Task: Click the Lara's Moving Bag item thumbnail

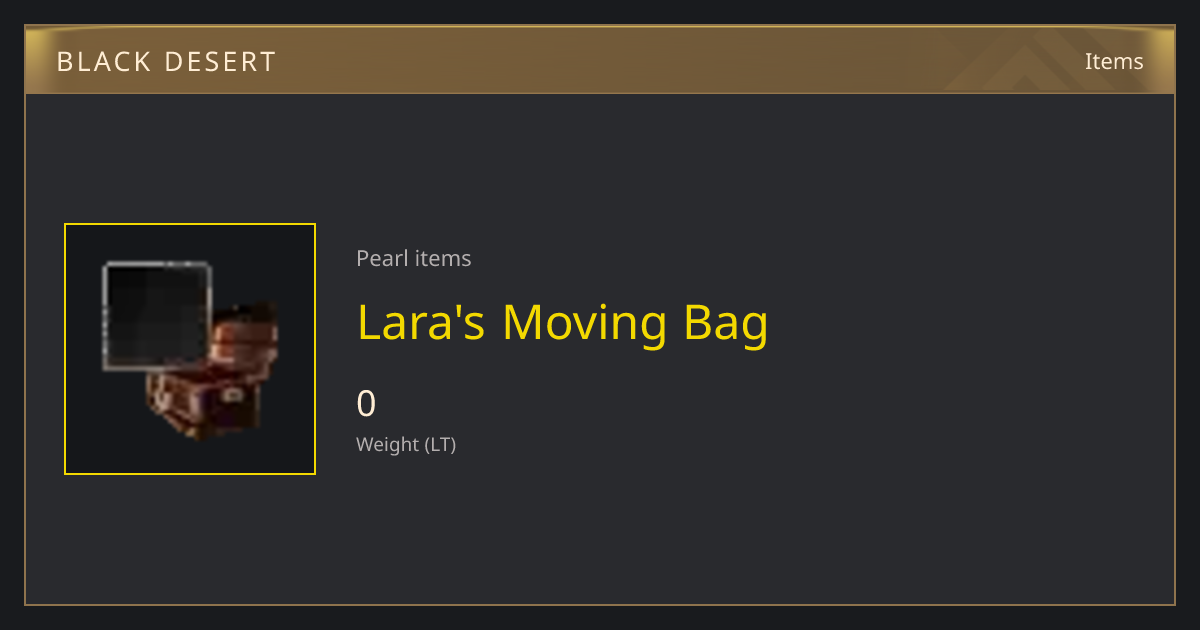Action: tap(190, 349)
